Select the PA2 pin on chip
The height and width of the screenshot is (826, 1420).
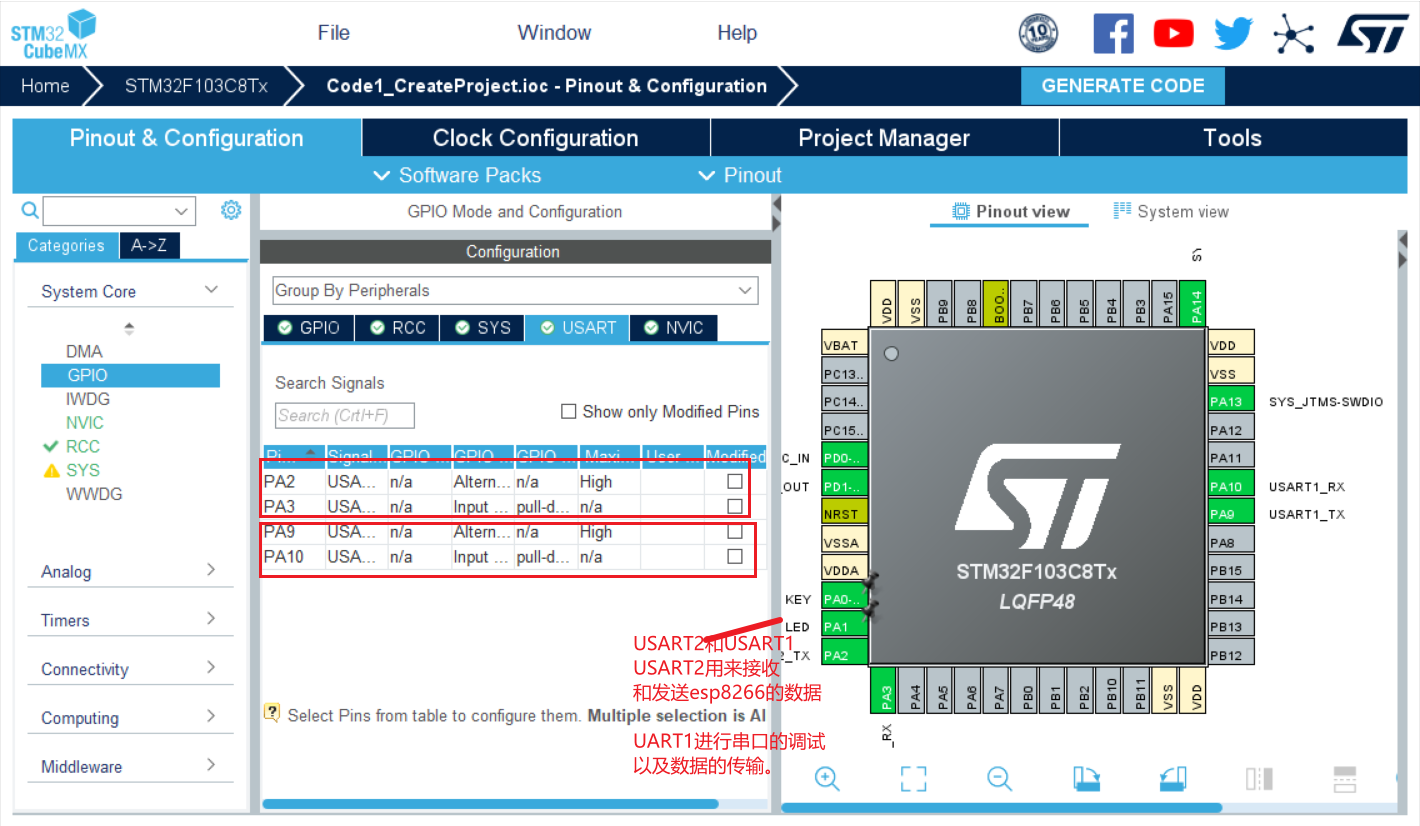[x=844, y=654]
